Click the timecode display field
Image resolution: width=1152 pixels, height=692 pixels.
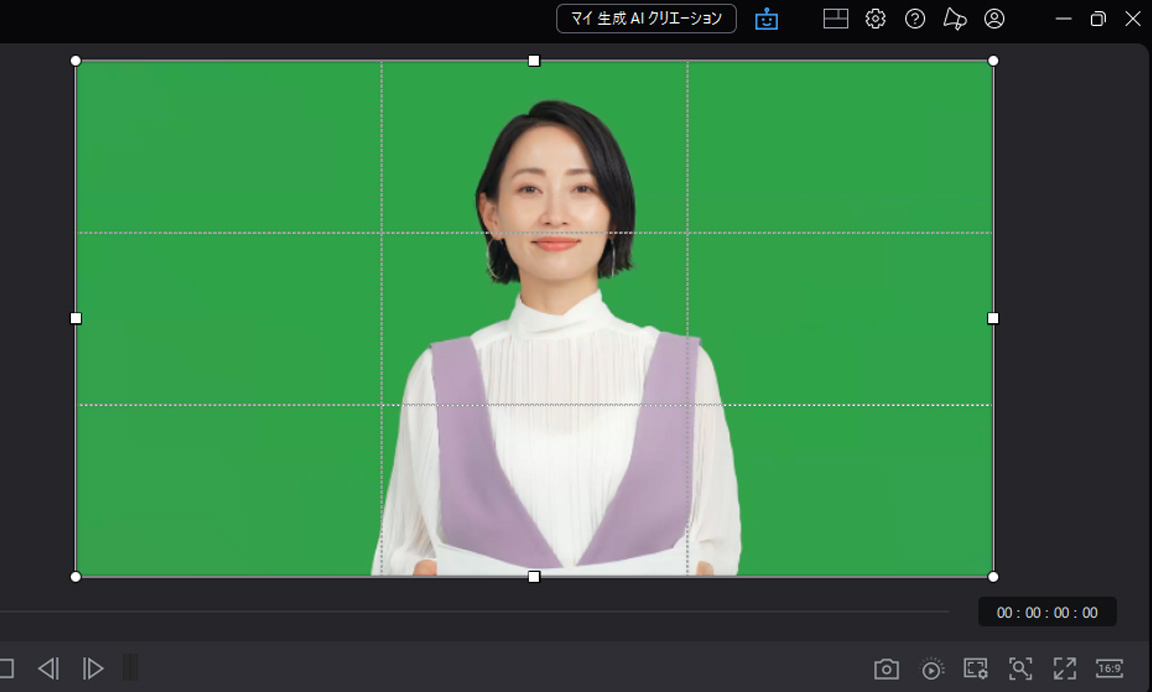(1047, 612)
